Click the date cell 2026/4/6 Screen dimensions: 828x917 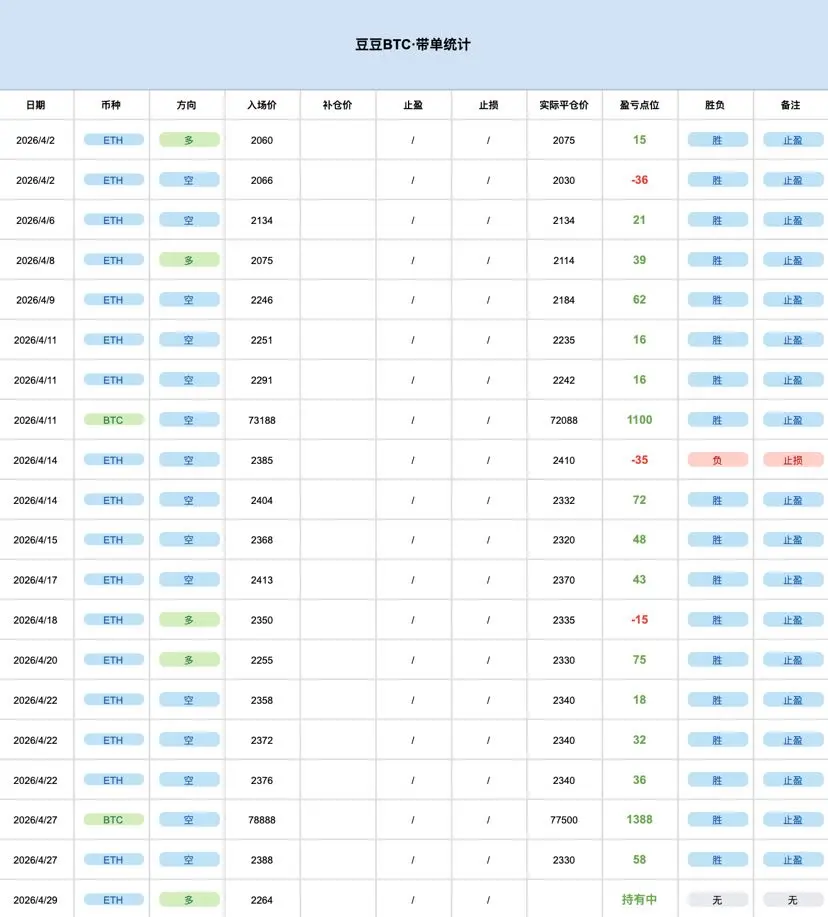[36, 220]
